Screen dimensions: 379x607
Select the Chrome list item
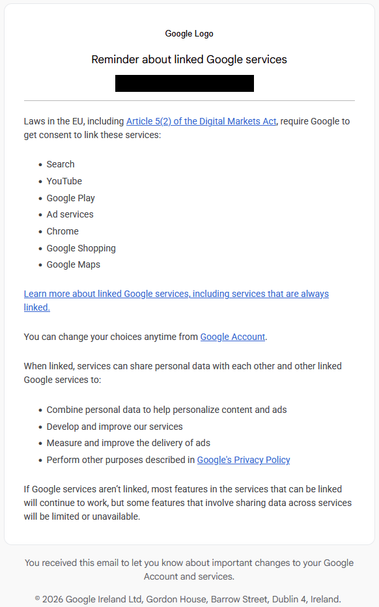tap(62, 231)
